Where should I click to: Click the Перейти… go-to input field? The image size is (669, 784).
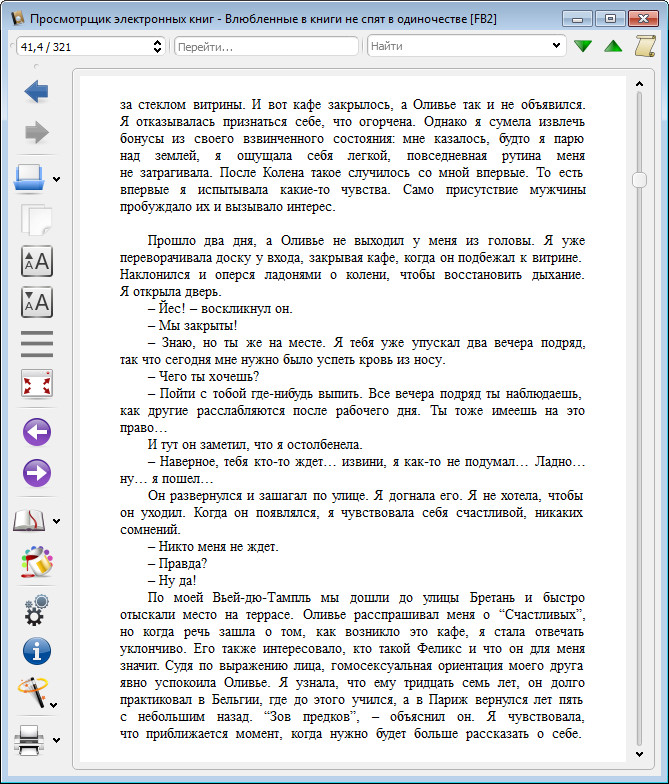click(265, 46)
